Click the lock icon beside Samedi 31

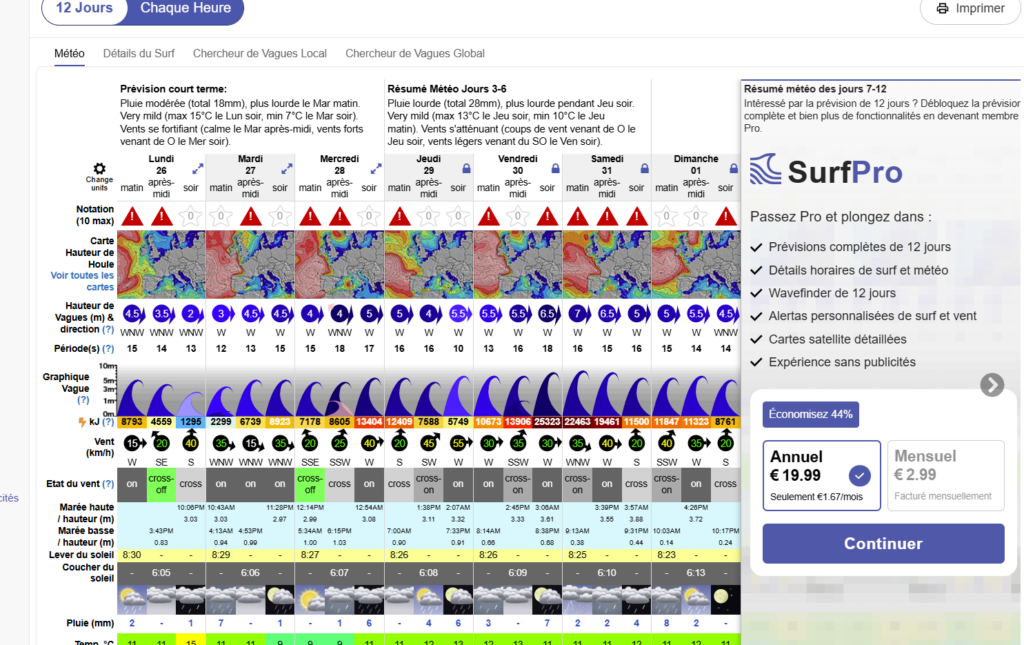(644, 170)
